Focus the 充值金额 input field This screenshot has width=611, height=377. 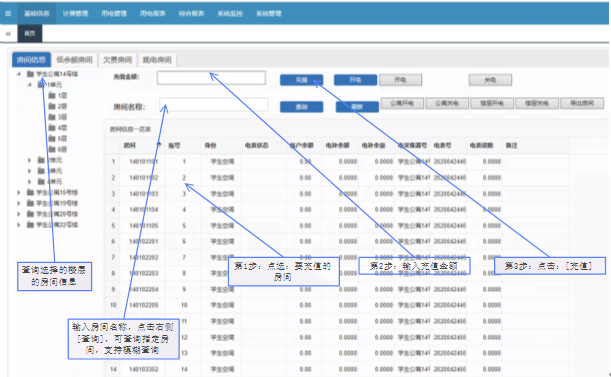(x=211, y=78)
